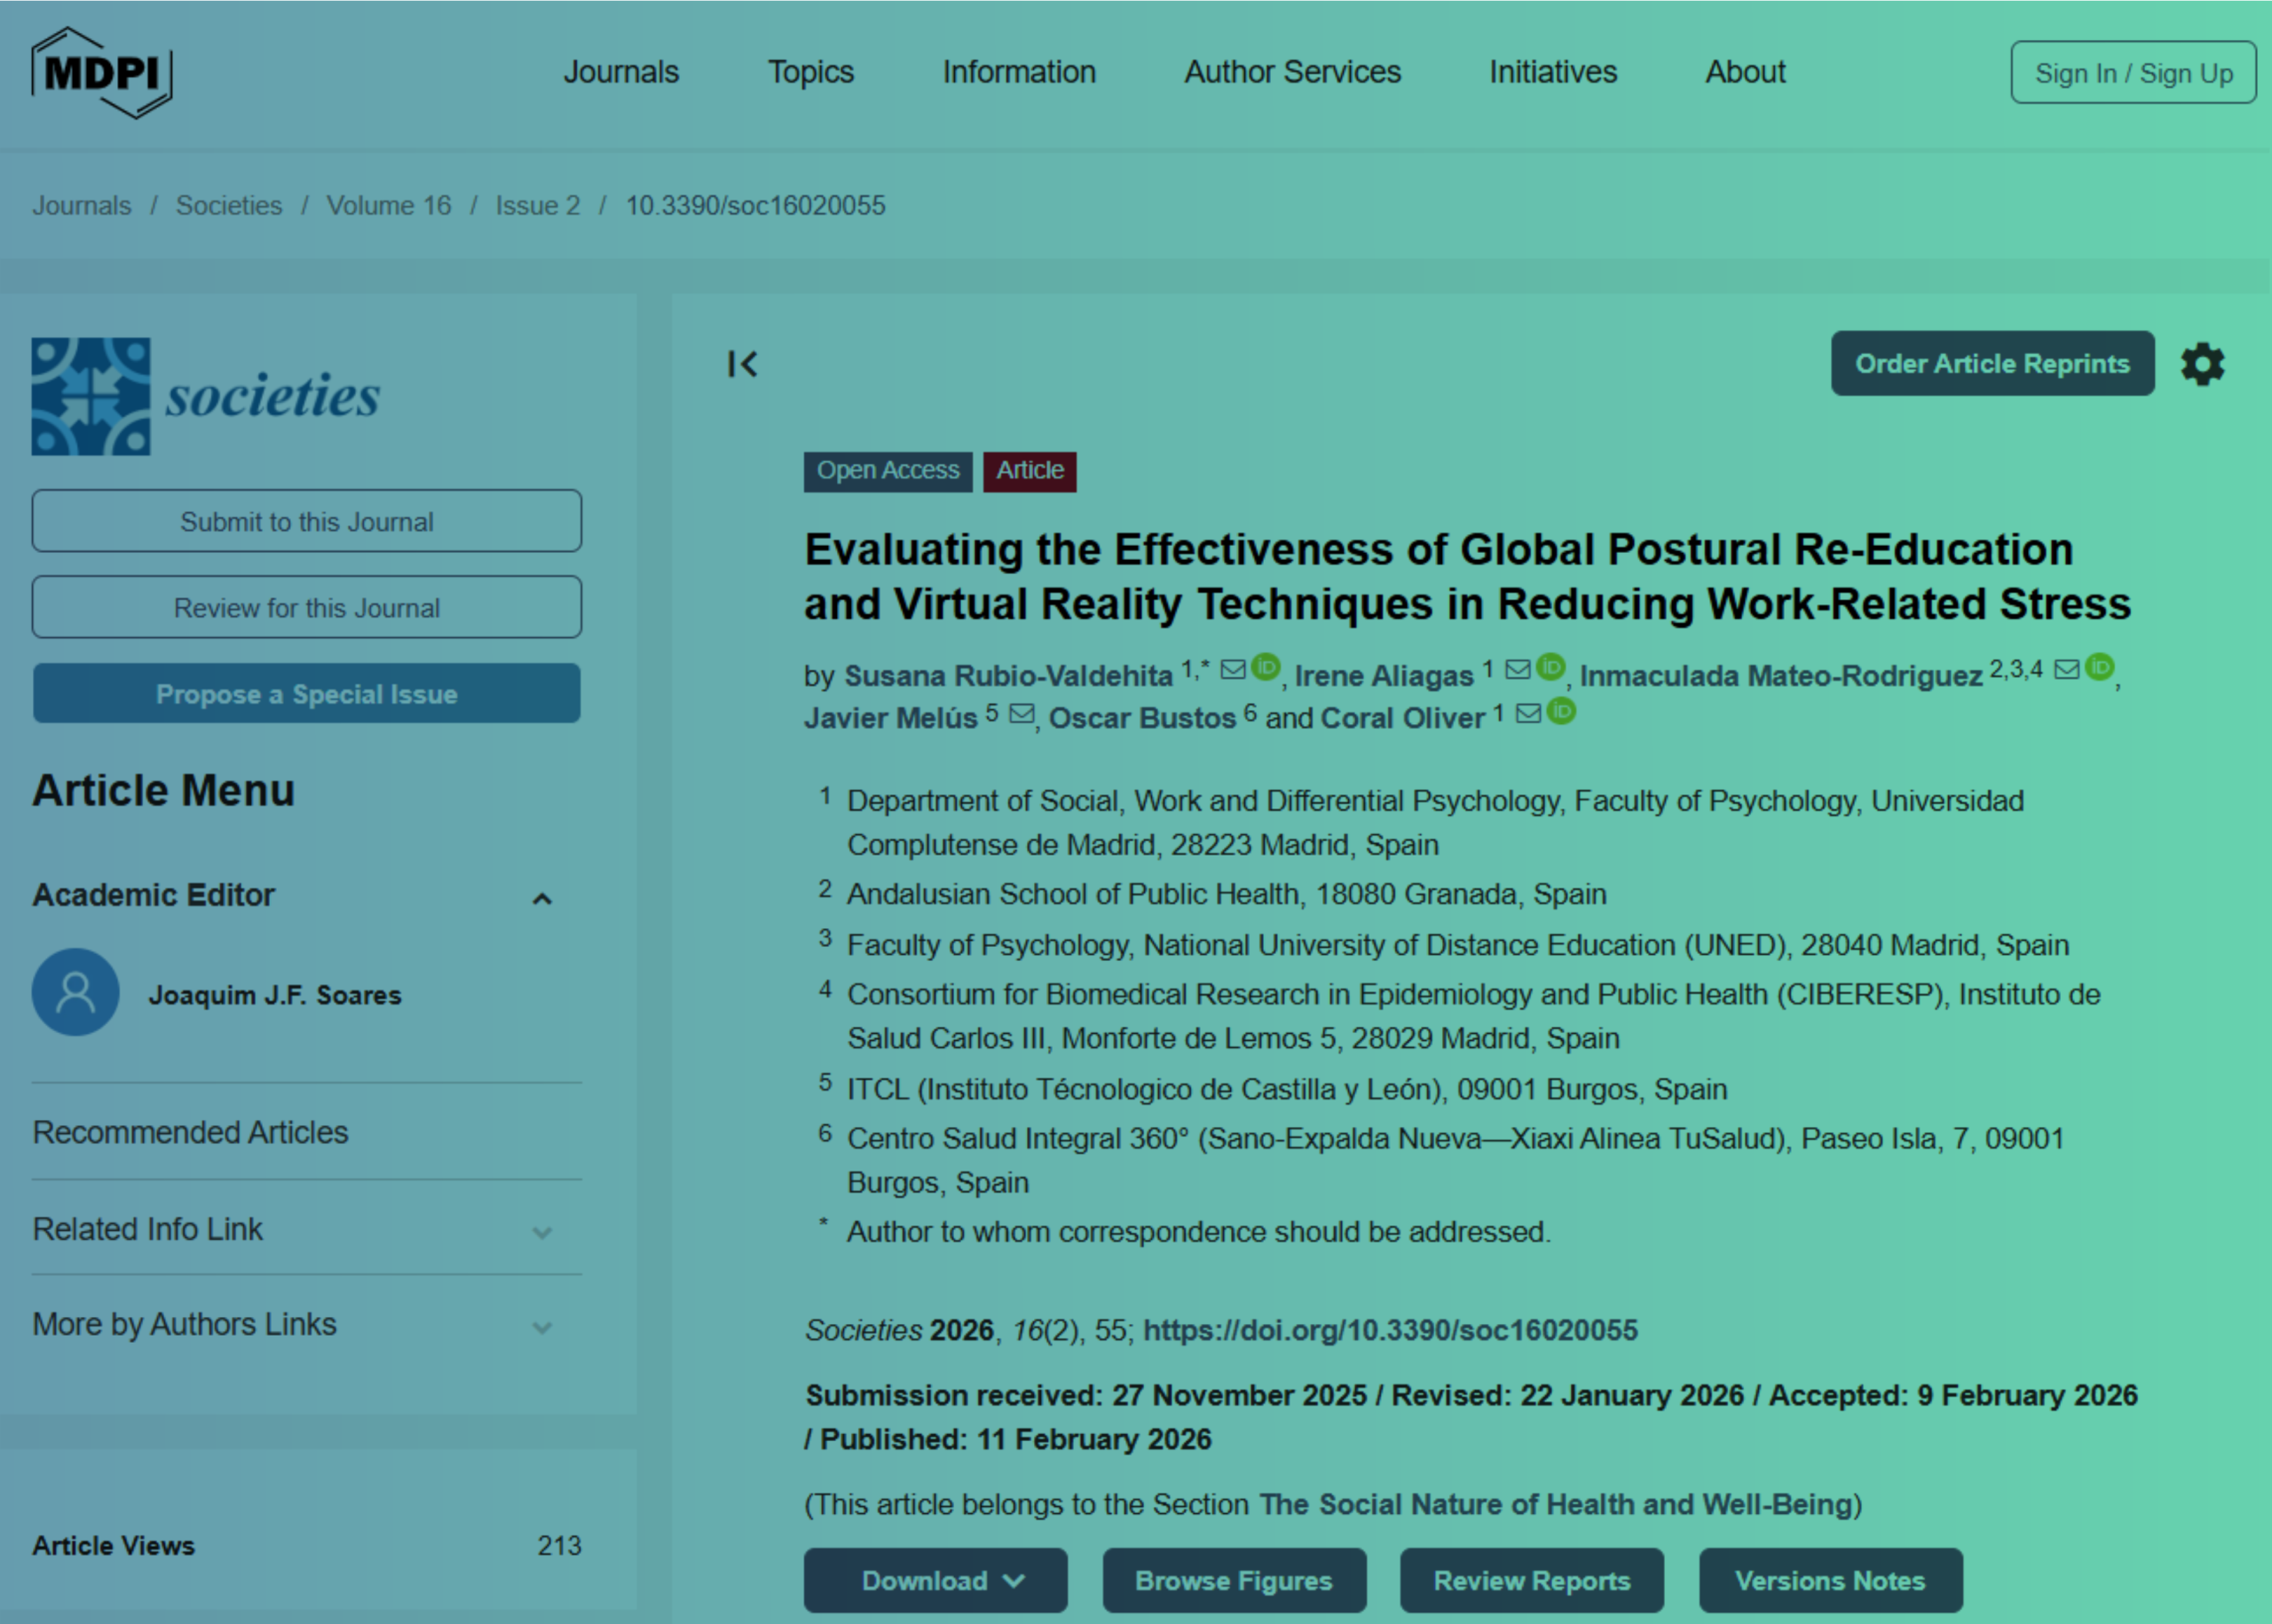Open Irene Aliagas's ORCID icon
Screen dimensions: 2272x1624
coord(1550,667)
